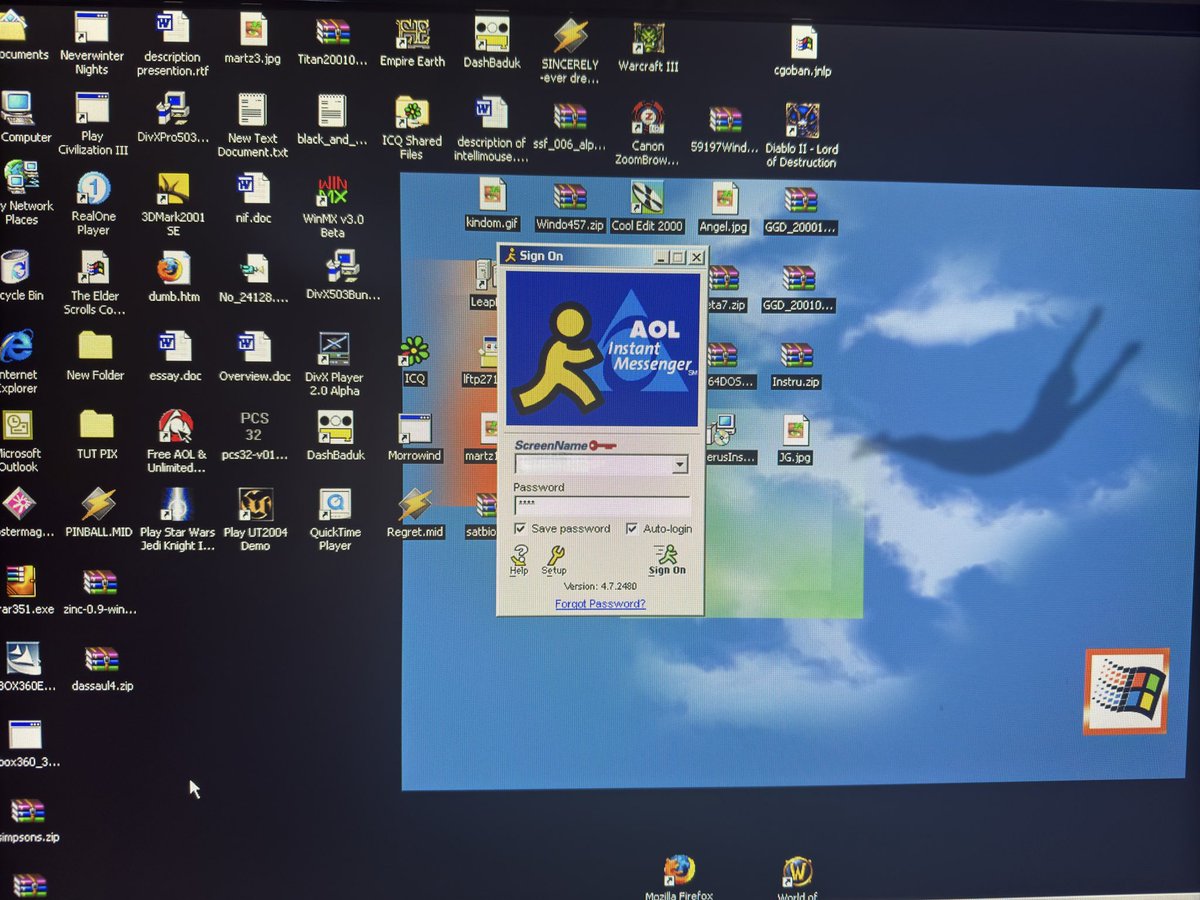
Task: Select the DivXPro503 installer icon
Action: pyautogui.click(x=172, y=110)
